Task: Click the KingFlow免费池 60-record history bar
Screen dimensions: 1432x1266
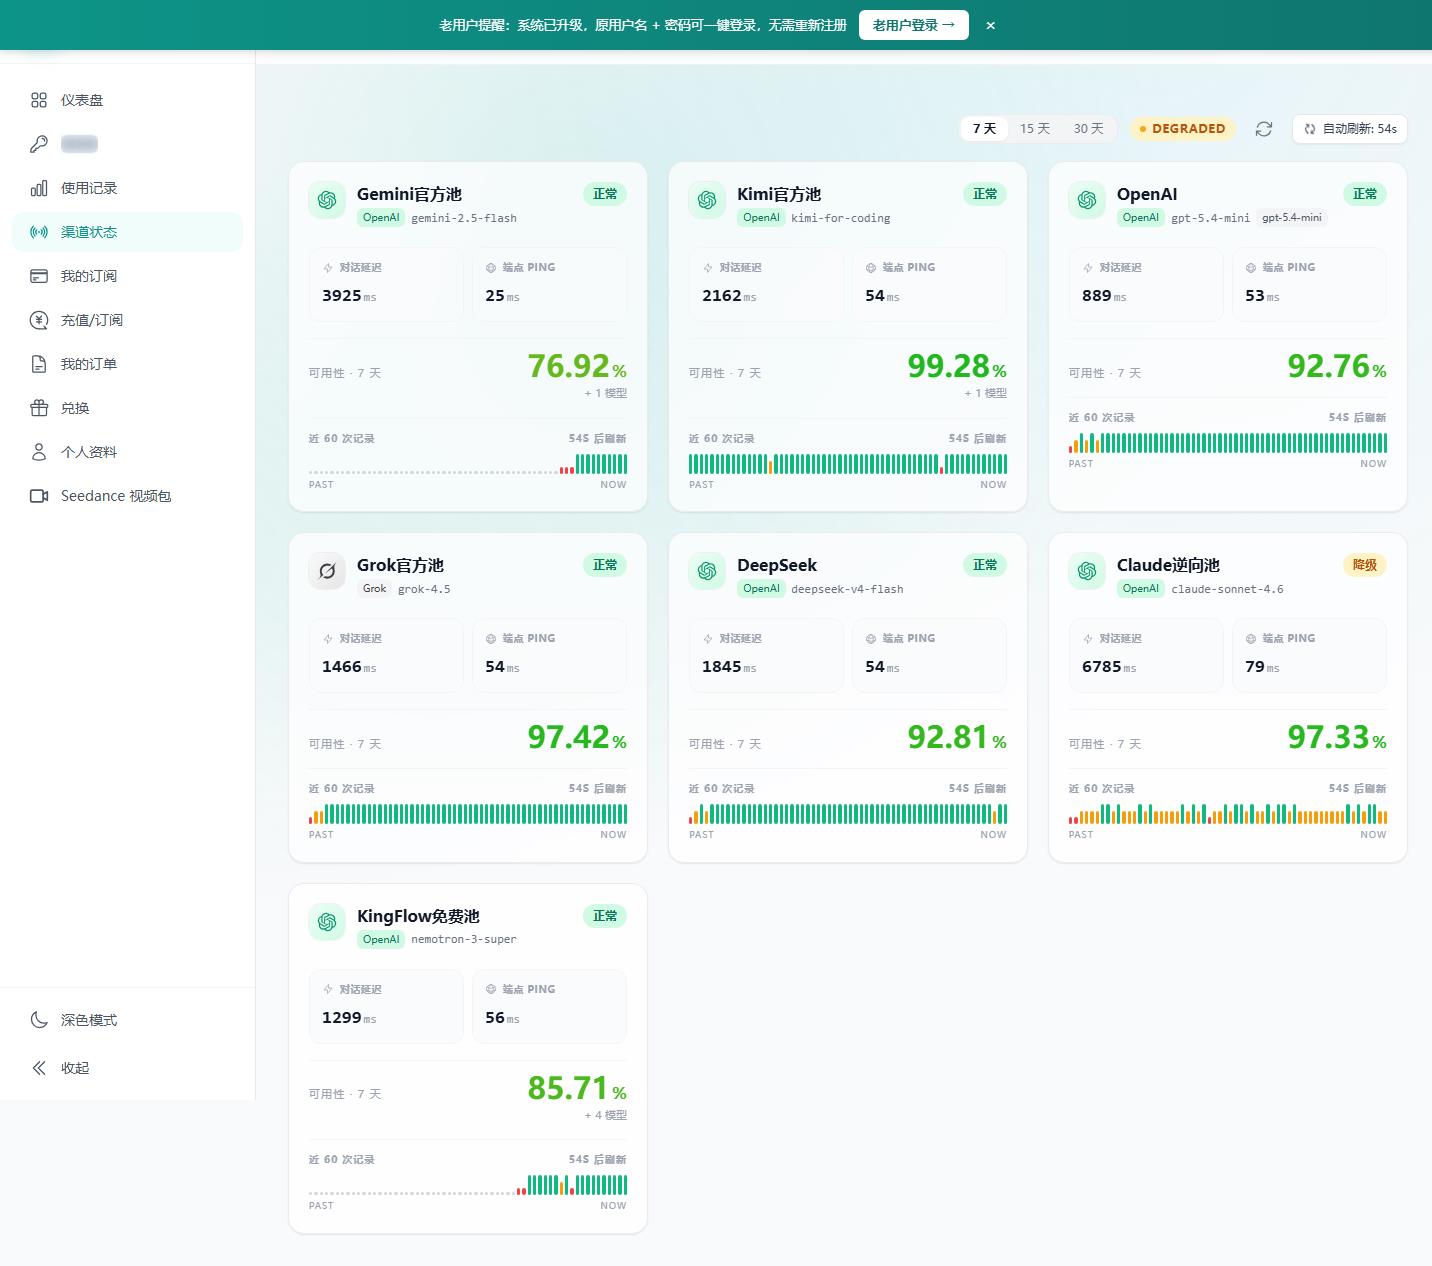Action: (468, 1185)
